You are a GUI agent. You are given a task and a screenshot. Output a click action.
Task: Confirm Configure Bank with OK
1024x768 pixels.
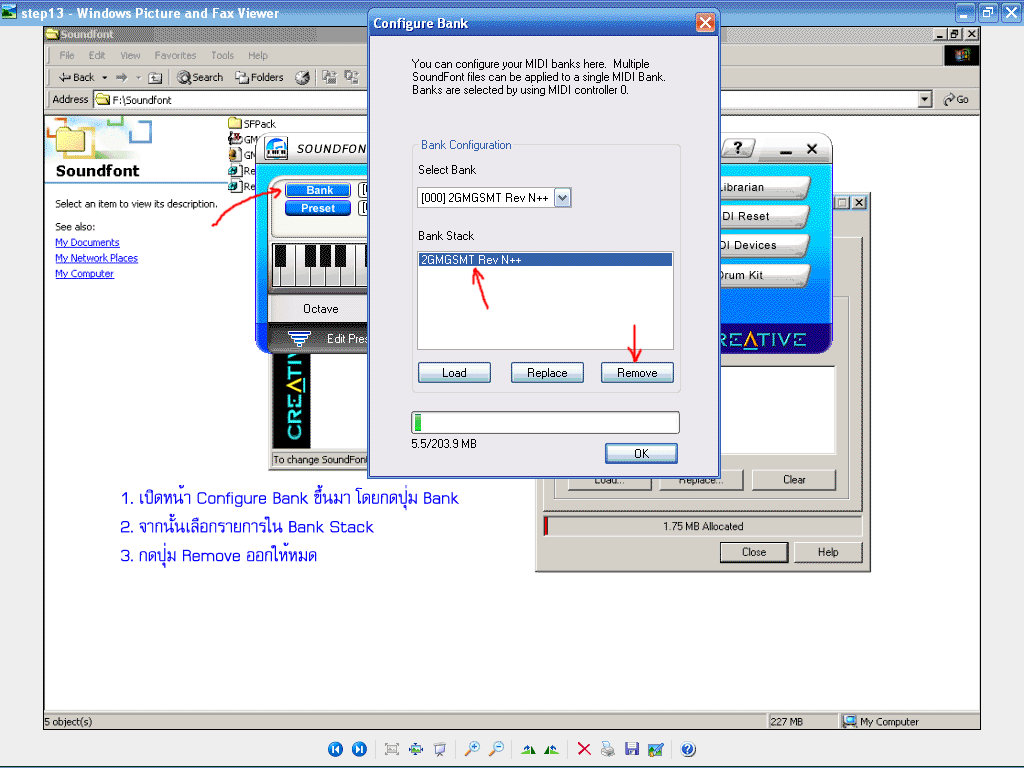[641, 453]
